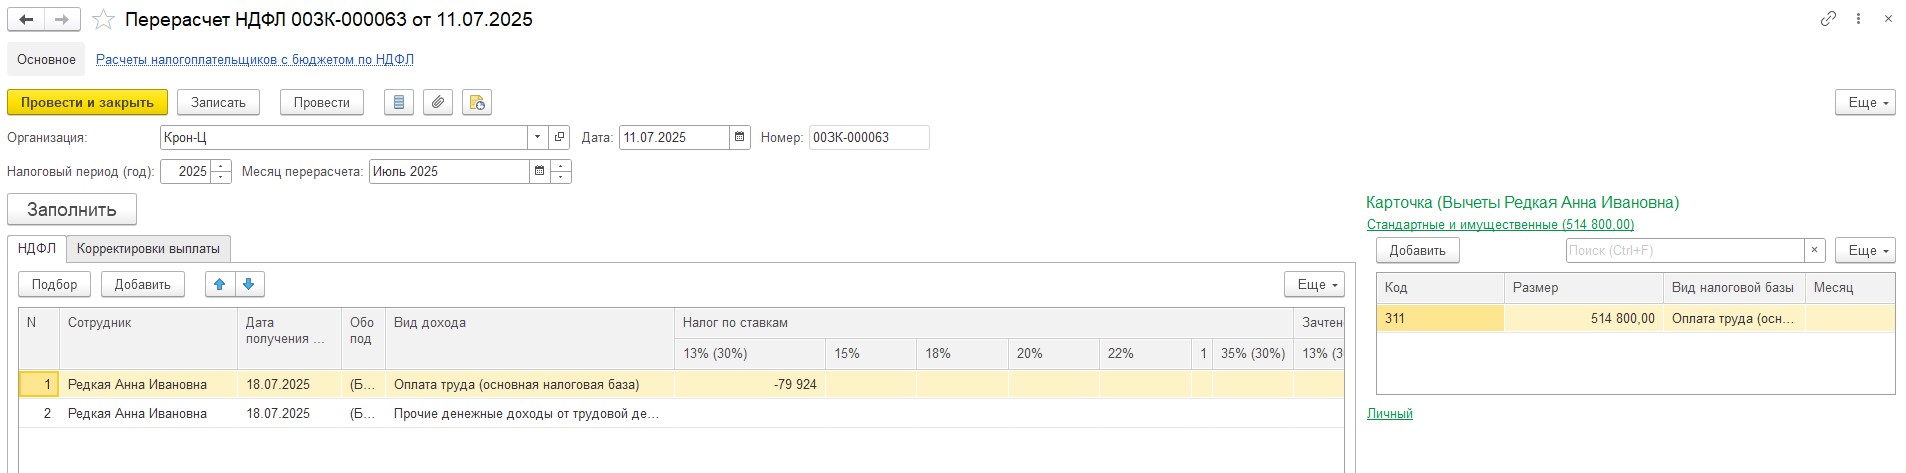The height and width of the screenshot is (473, 1906).
Task: Move row down with blue arrow
Action: tap(249, 284)
